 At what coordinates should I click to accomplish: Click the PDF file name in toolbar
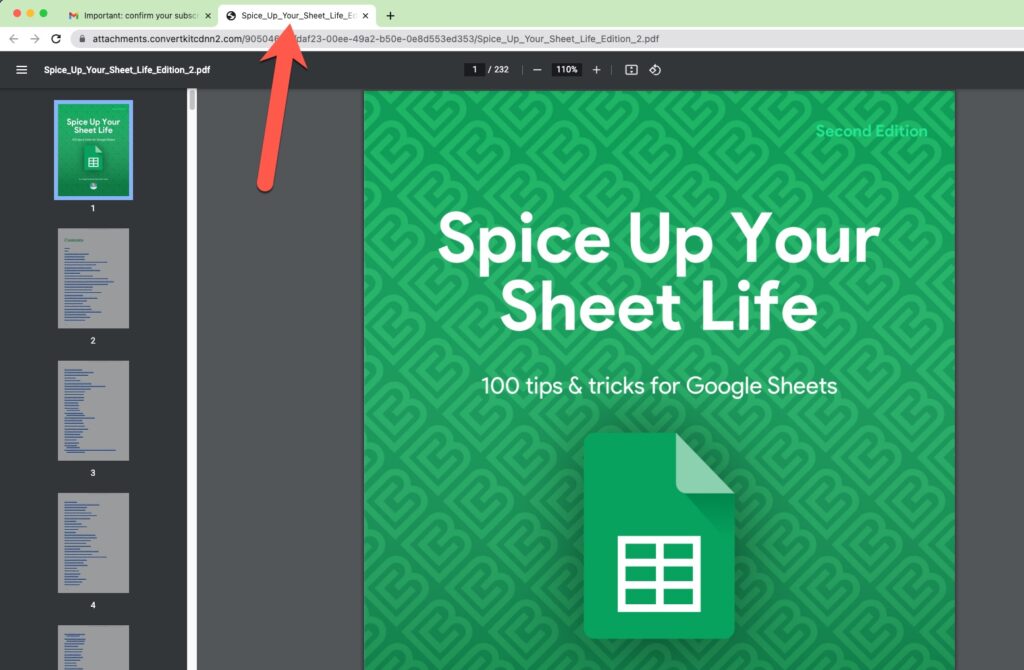pos(127,70)
